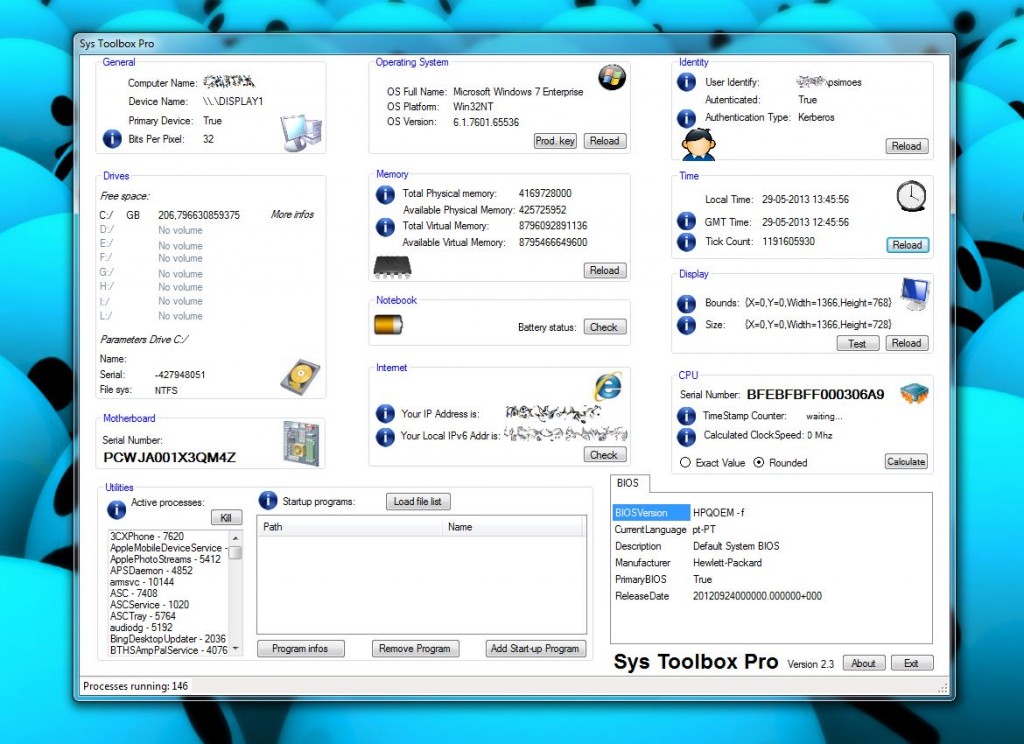The image size is (1024, 744).
Task: Click the ReleaseDate row in BIOS list
Action: pyautogui.click(x=718, y=596)
